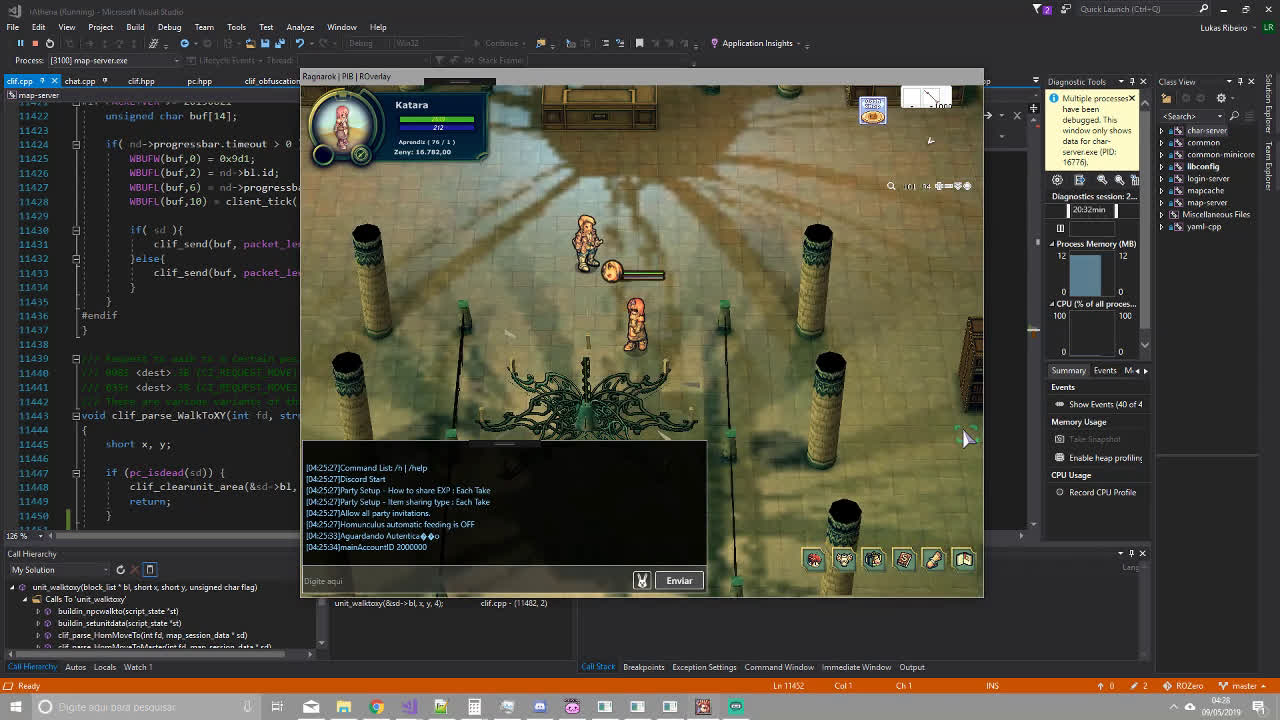Image resolution: width=1280 pixels, height=720 pixels.
Task: Launch Google Chrome from the taskbar
Action: click(x=376, y=707)
